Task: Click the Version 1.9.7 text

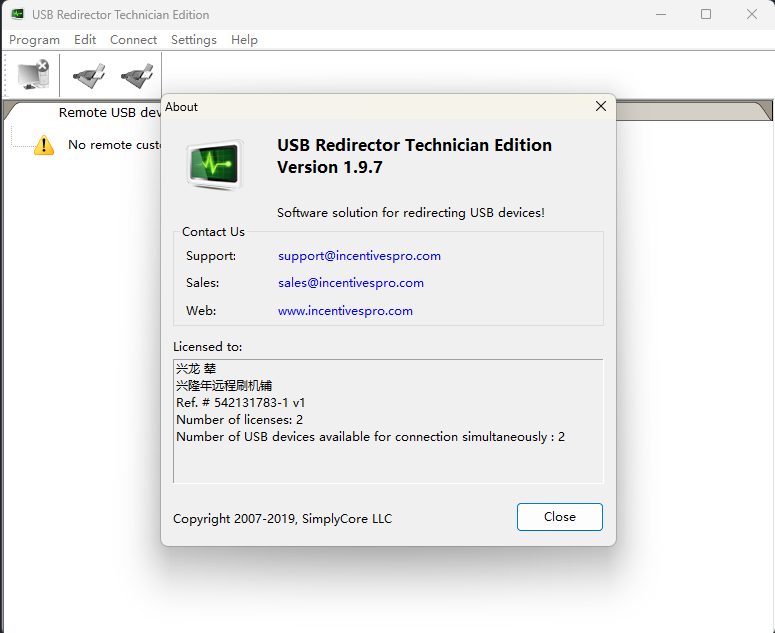Action: tap(330, 168)
